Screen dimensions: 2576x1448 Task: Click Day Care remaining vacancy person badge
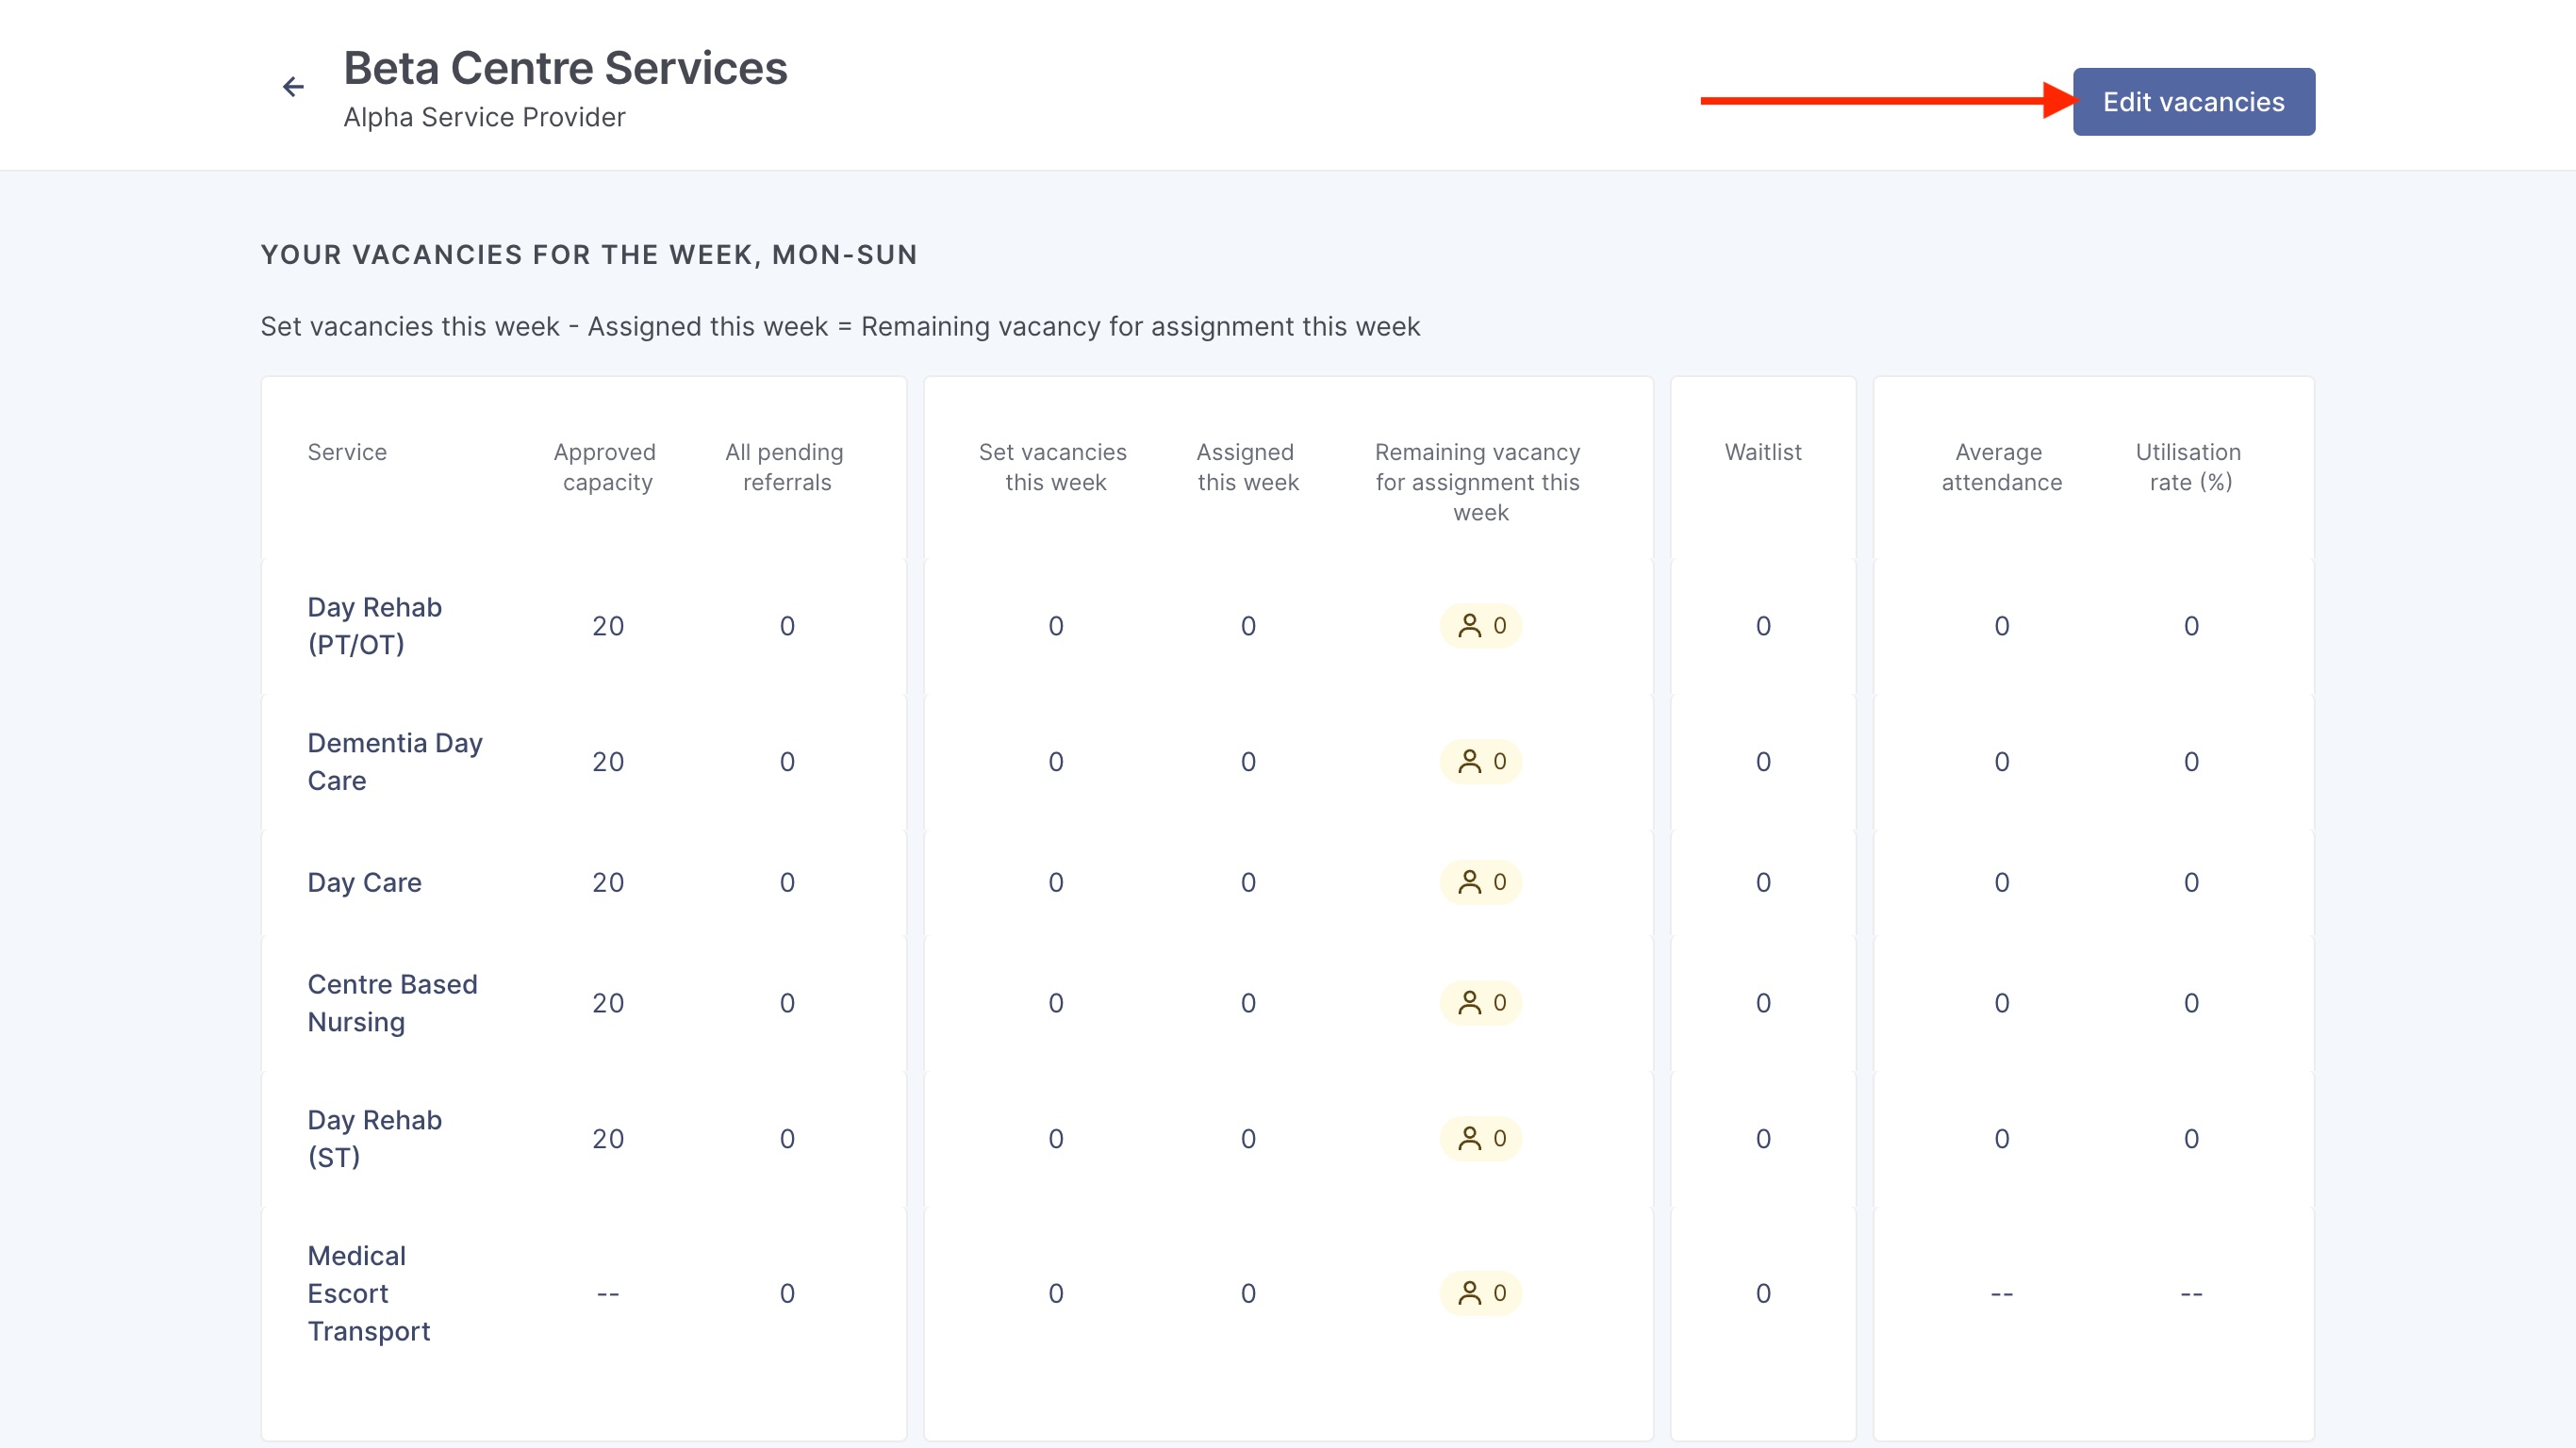[x=1480, y=882]
